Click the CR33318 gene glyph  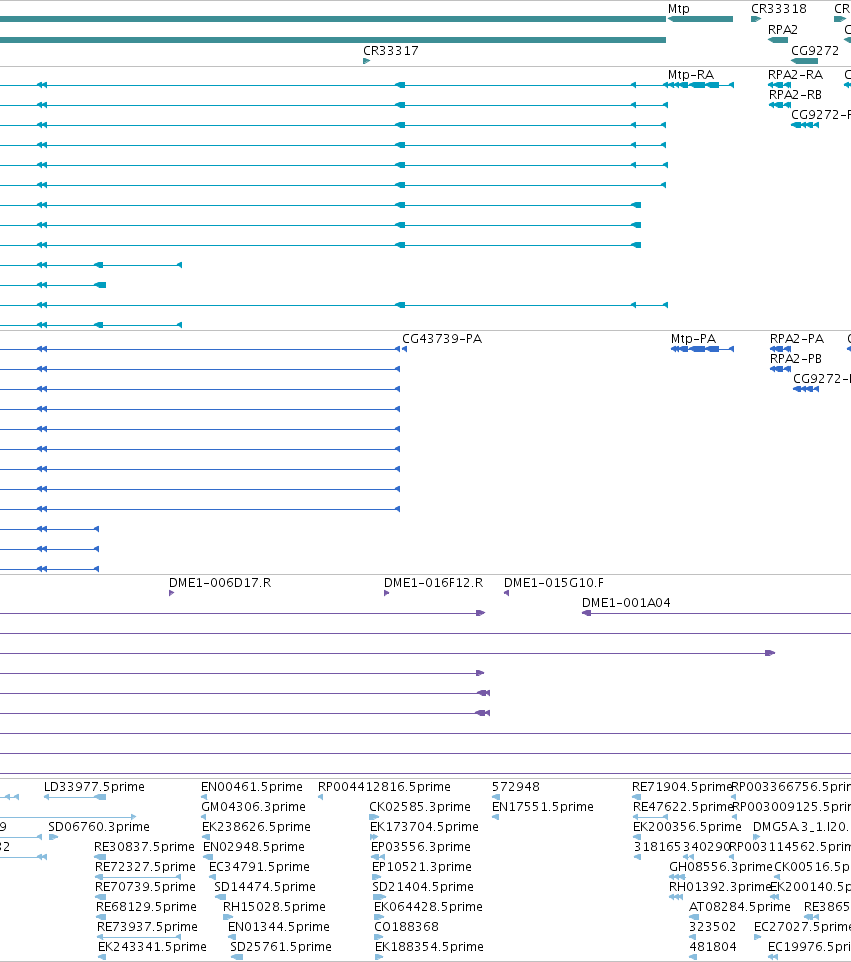click(756, 19)
